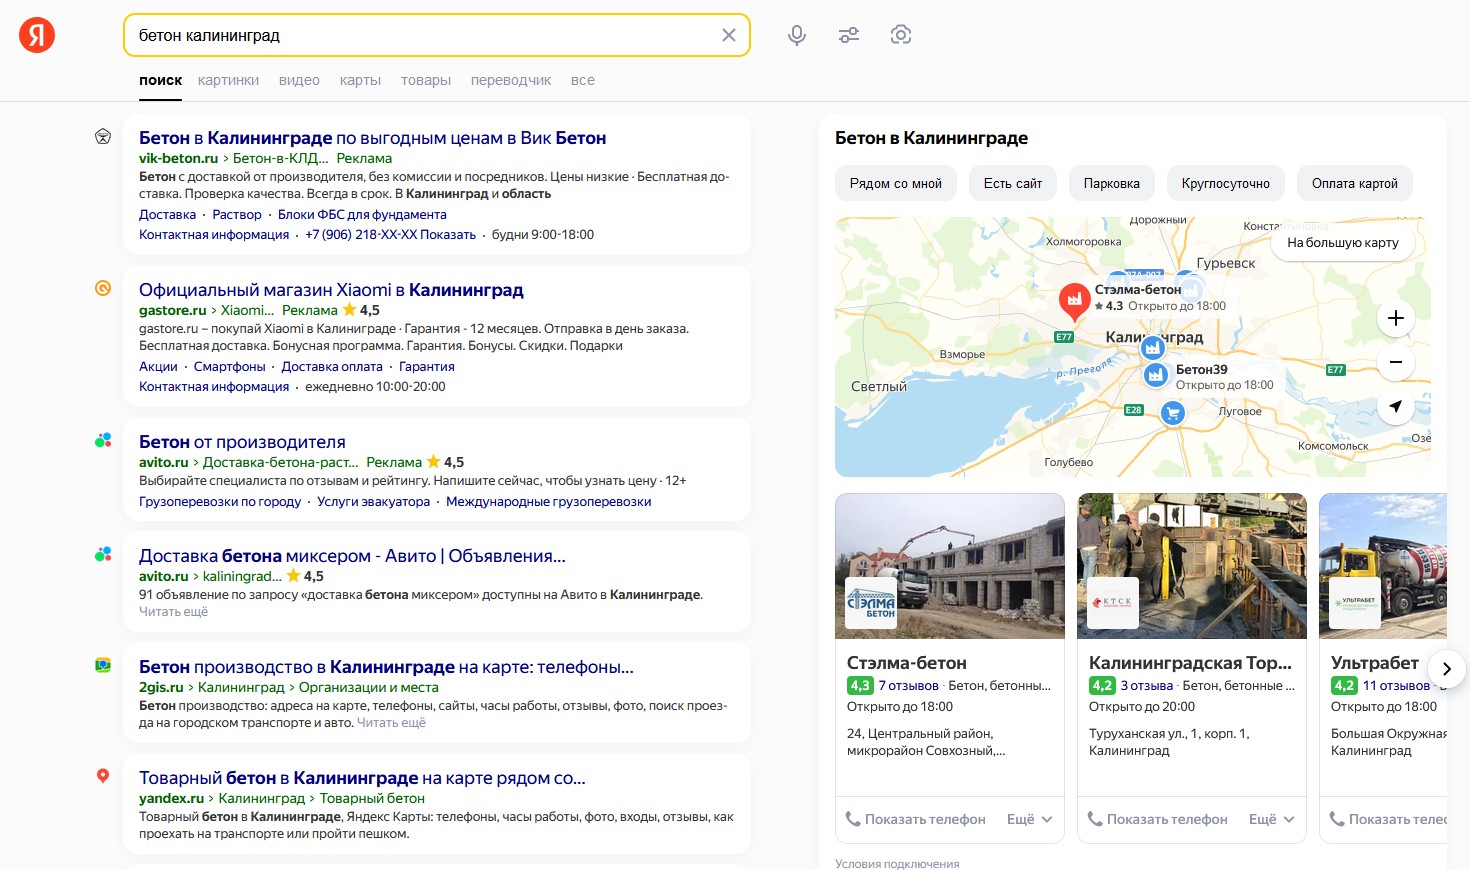Expand Ещё menu on Стэлма-бетон card
This screenshot has height=870, width=1470.
point(1030,819)
